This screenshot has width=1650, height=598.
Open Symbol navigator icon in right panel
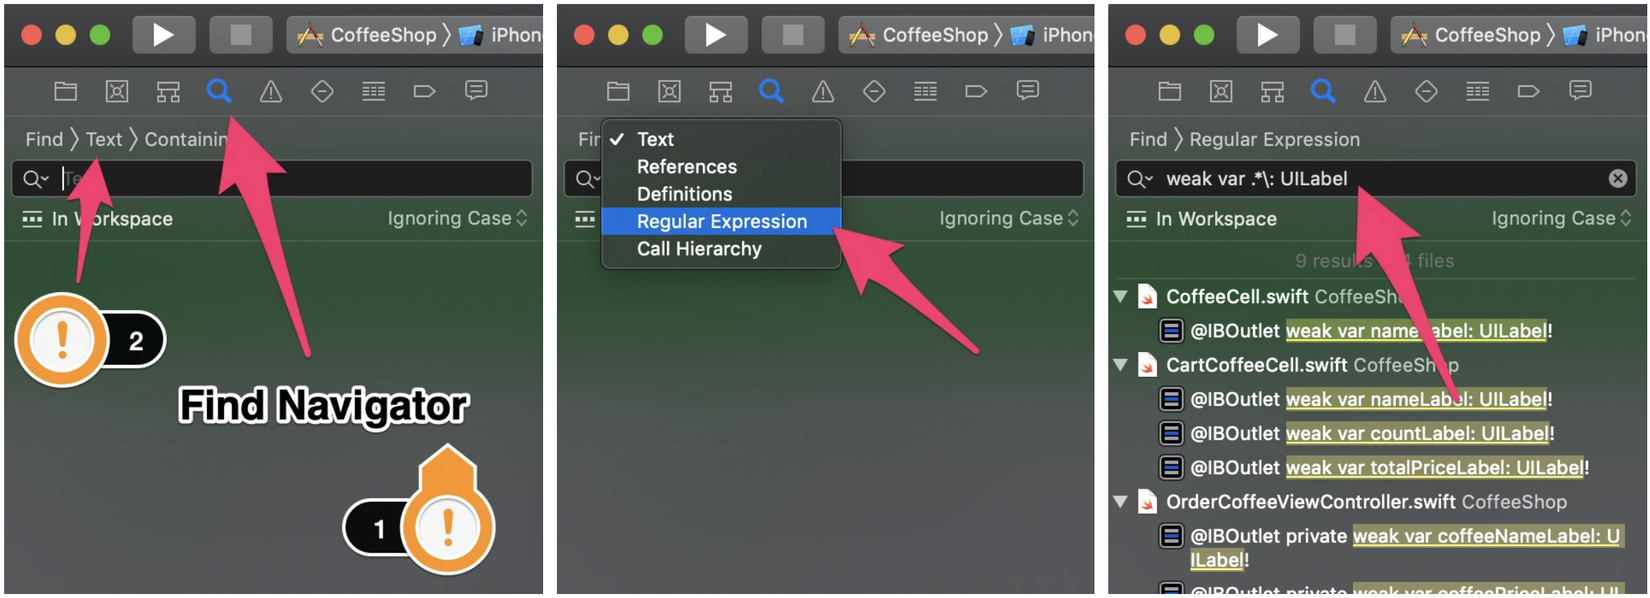click(x=1272, y=92)
